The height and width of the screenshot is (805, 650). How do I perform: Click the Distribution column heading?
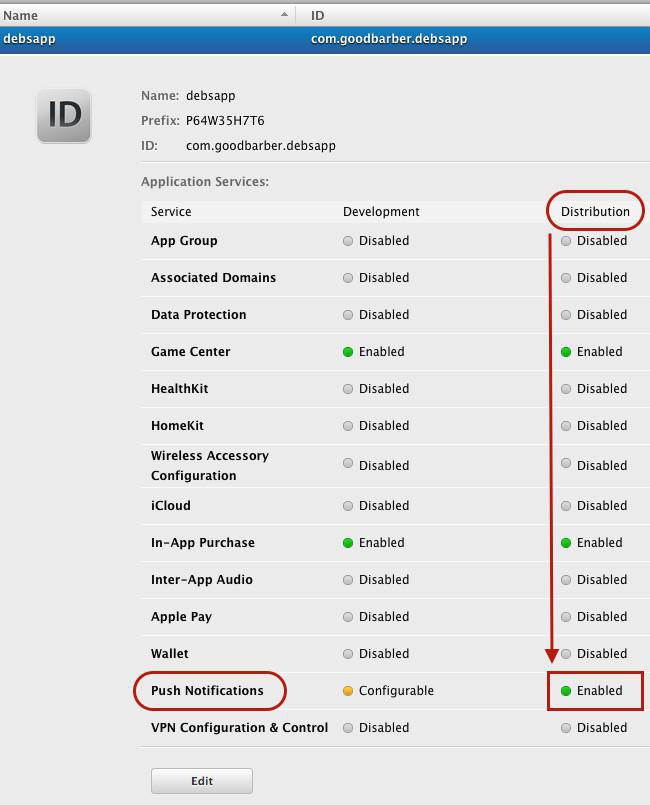click(x=595, y=212)
